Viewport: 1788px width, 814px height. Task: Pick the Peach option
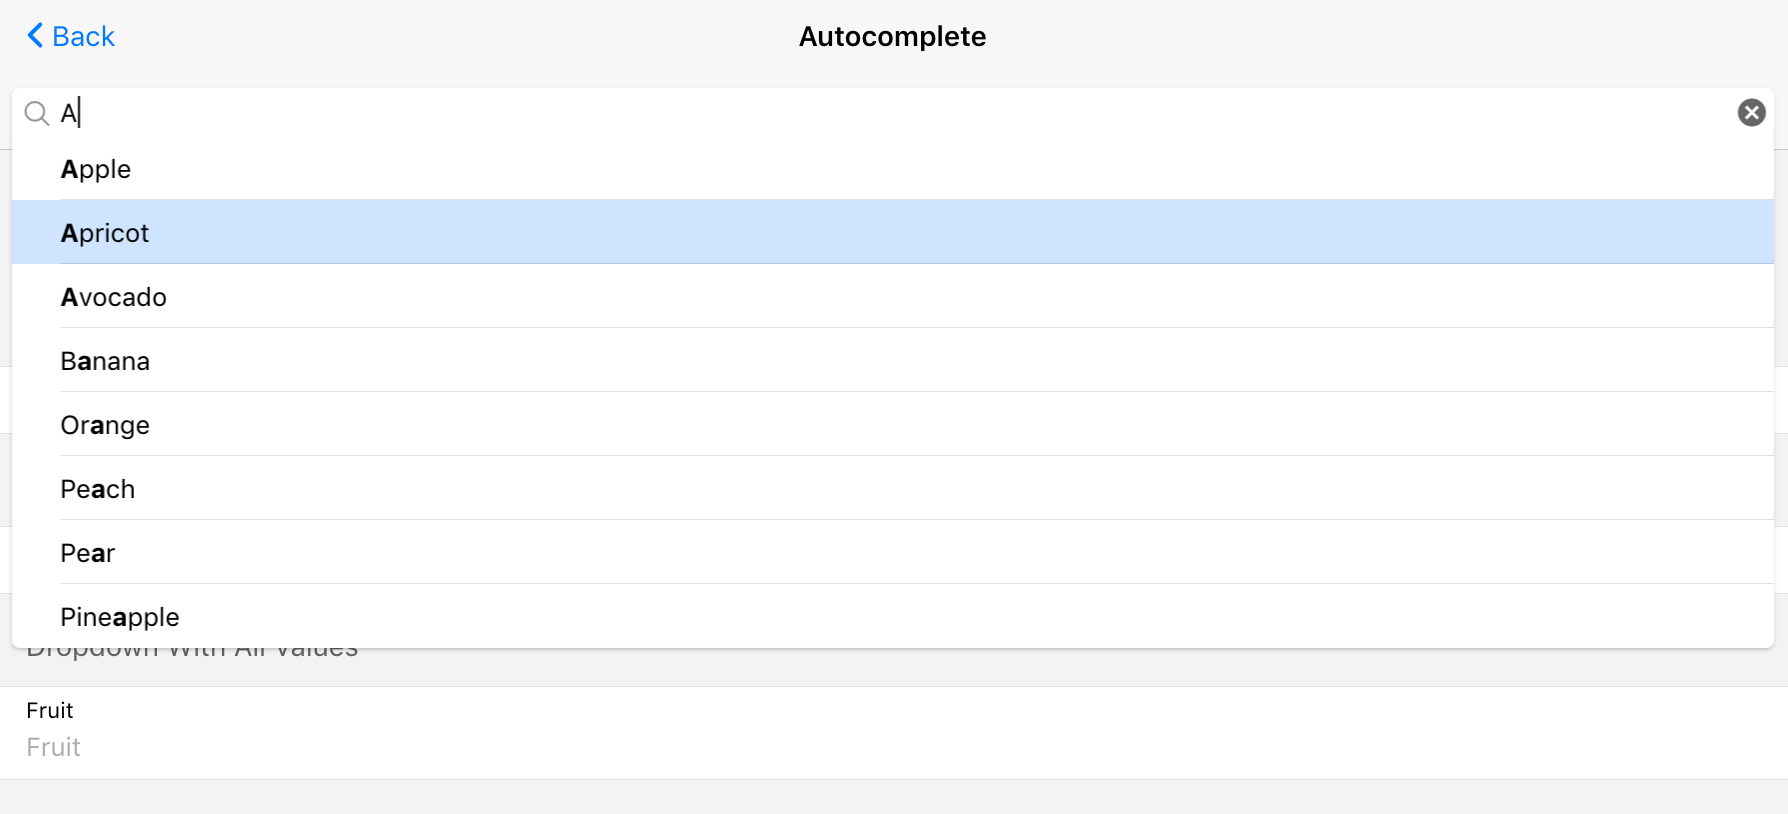[98, 489]
